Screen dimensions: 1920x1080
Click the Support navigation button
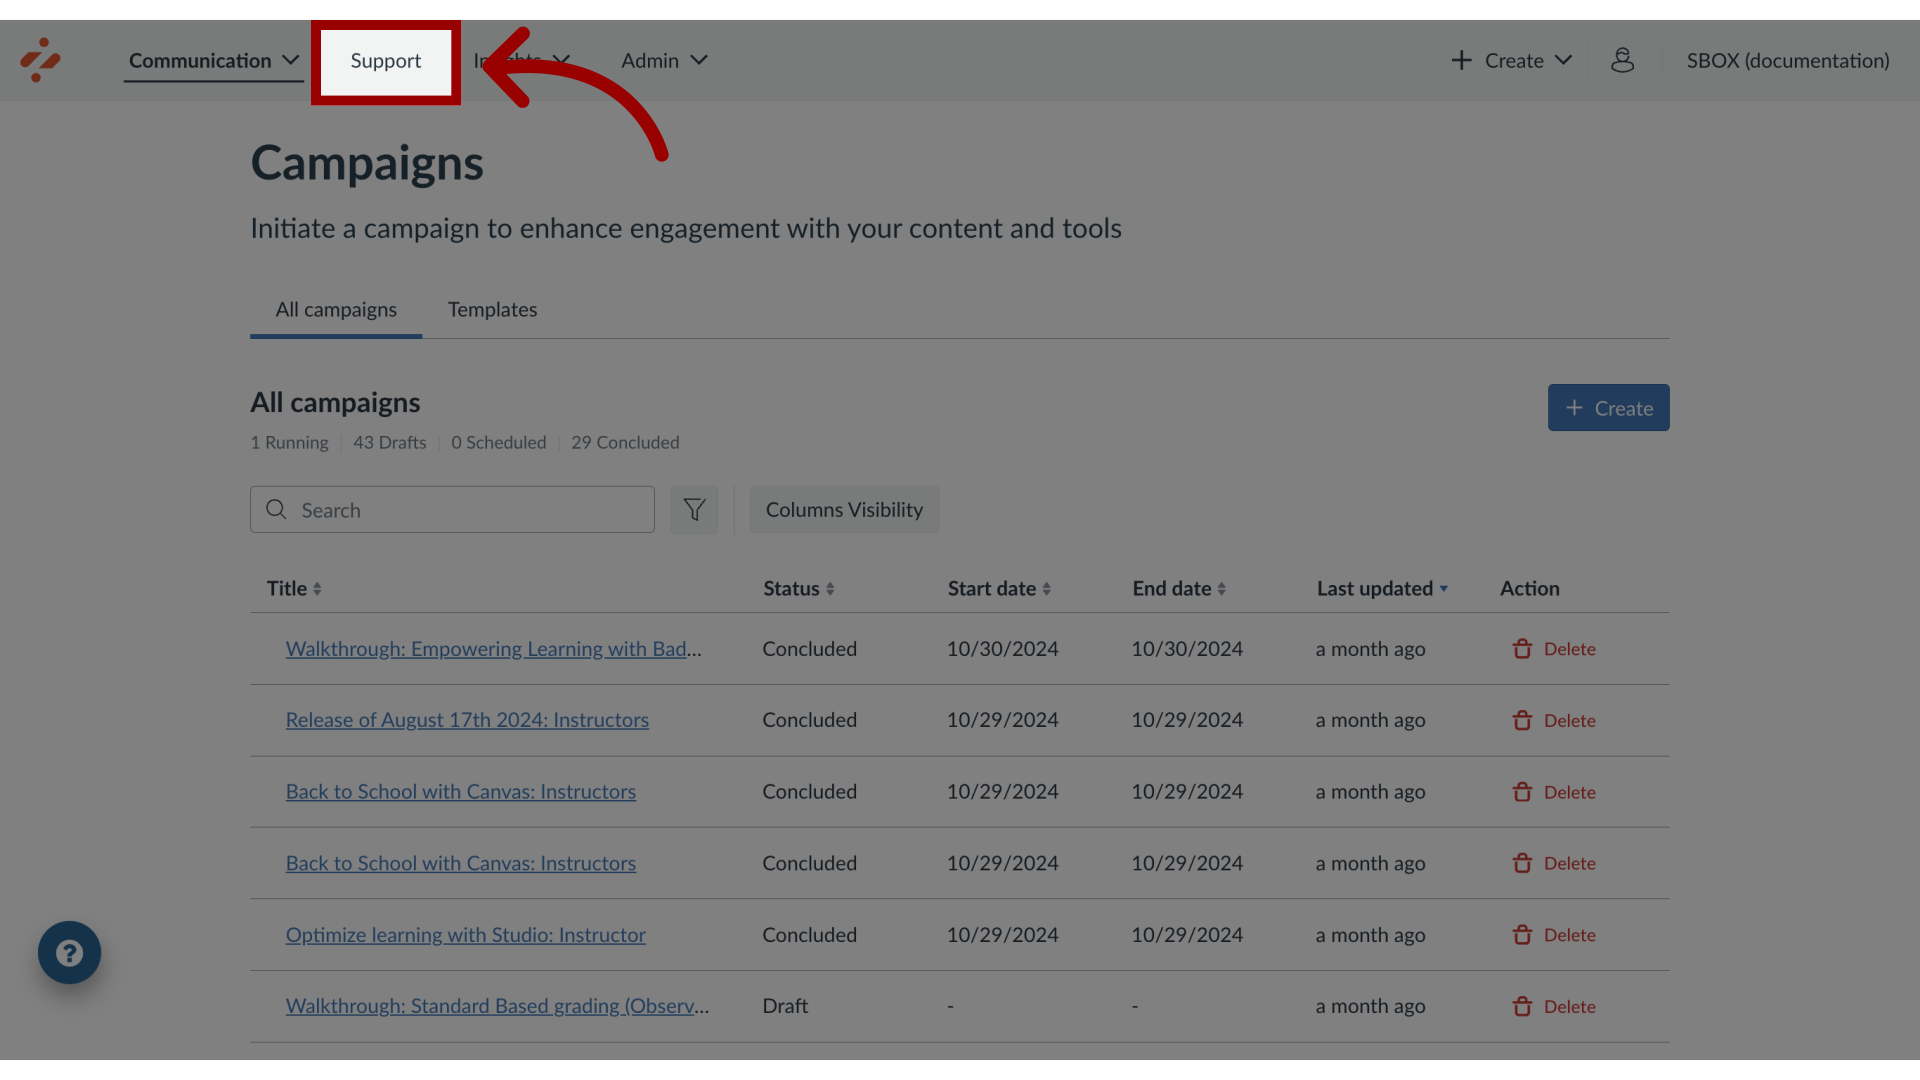385,61
